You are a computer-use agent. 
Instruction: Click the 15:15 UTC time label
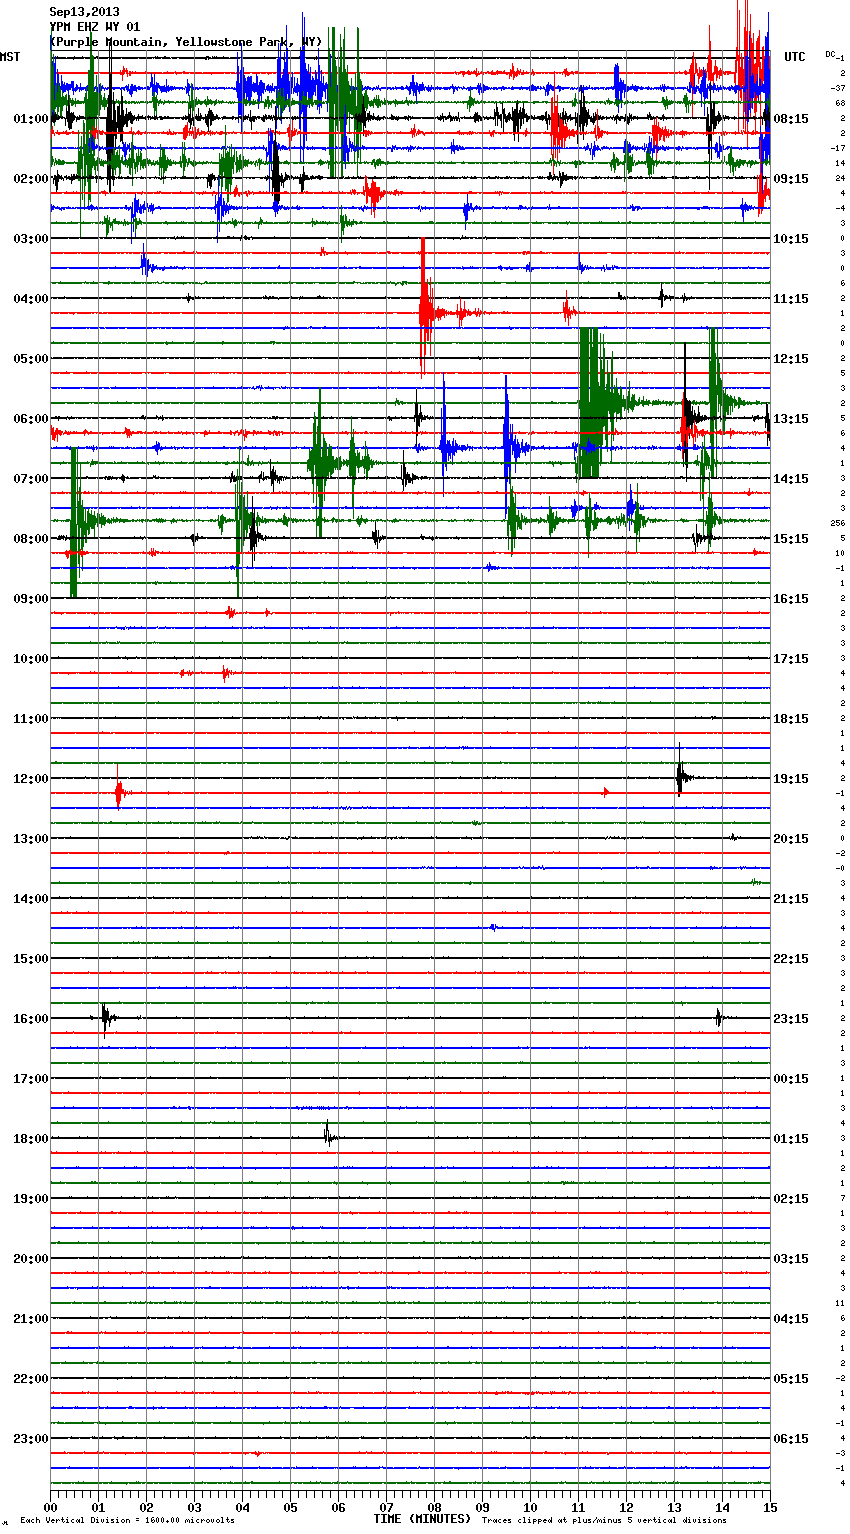point(791,539)
